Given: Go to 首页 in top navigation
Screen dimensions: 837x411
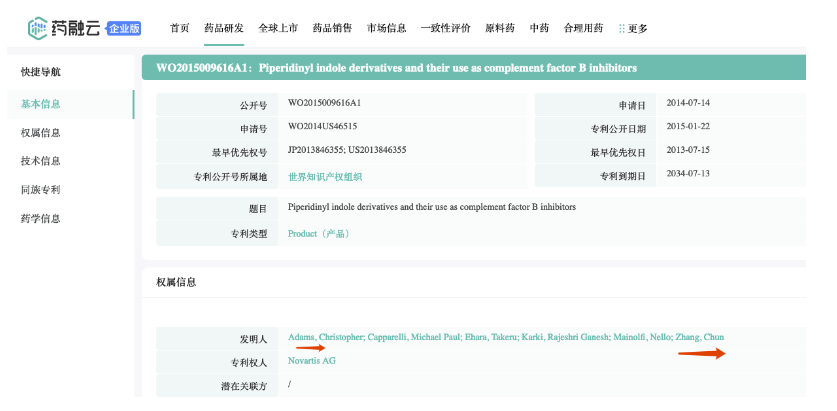Looking at the screenshot, I should [179, 28].
